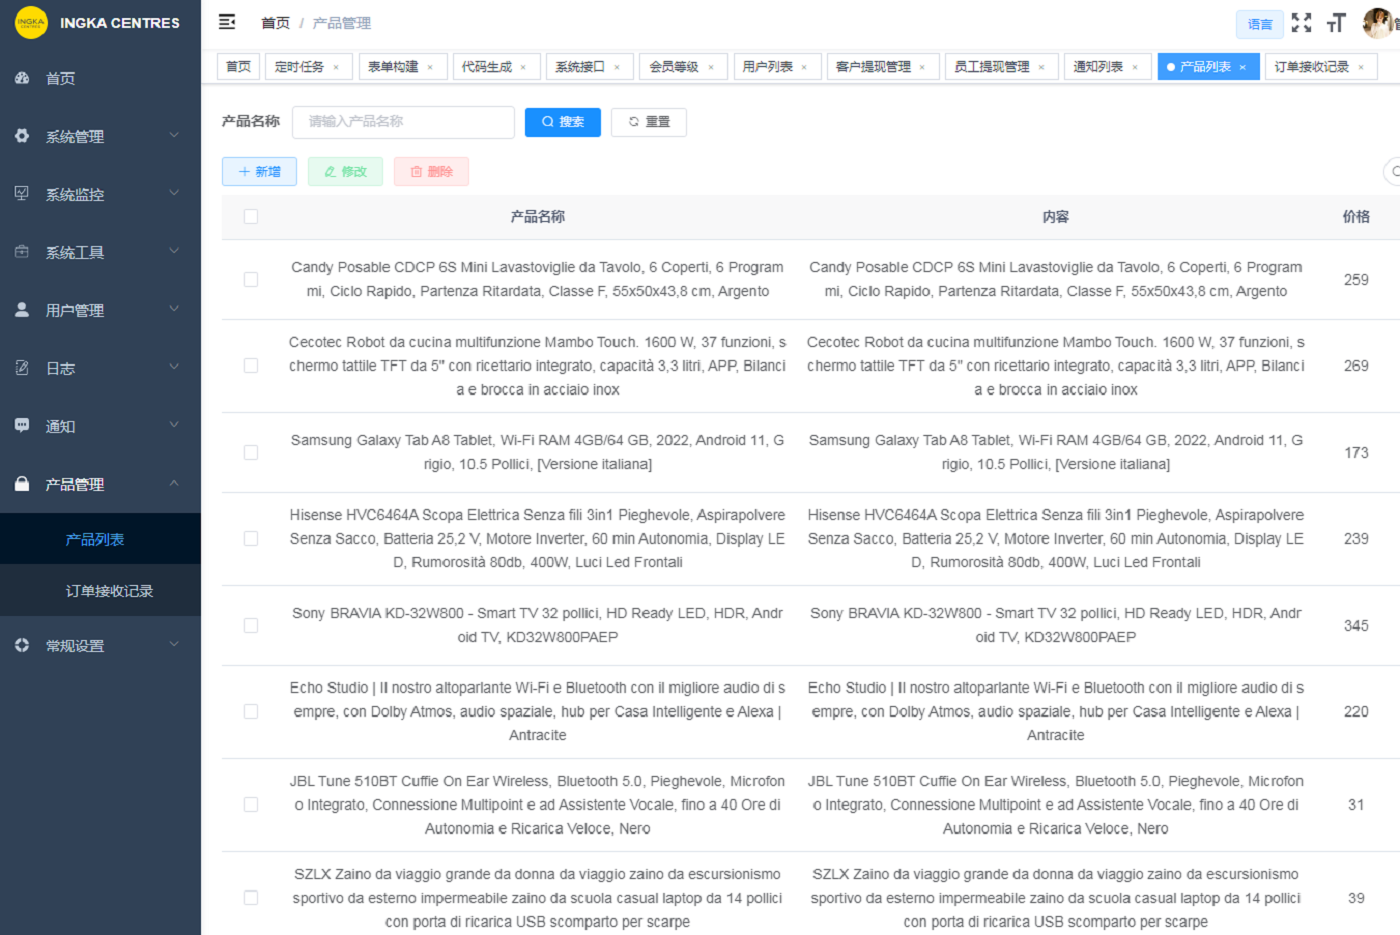Click the blue 搜索 button
The width and height of the screenshot is (1400, 935).
click(x=562, y=122)
